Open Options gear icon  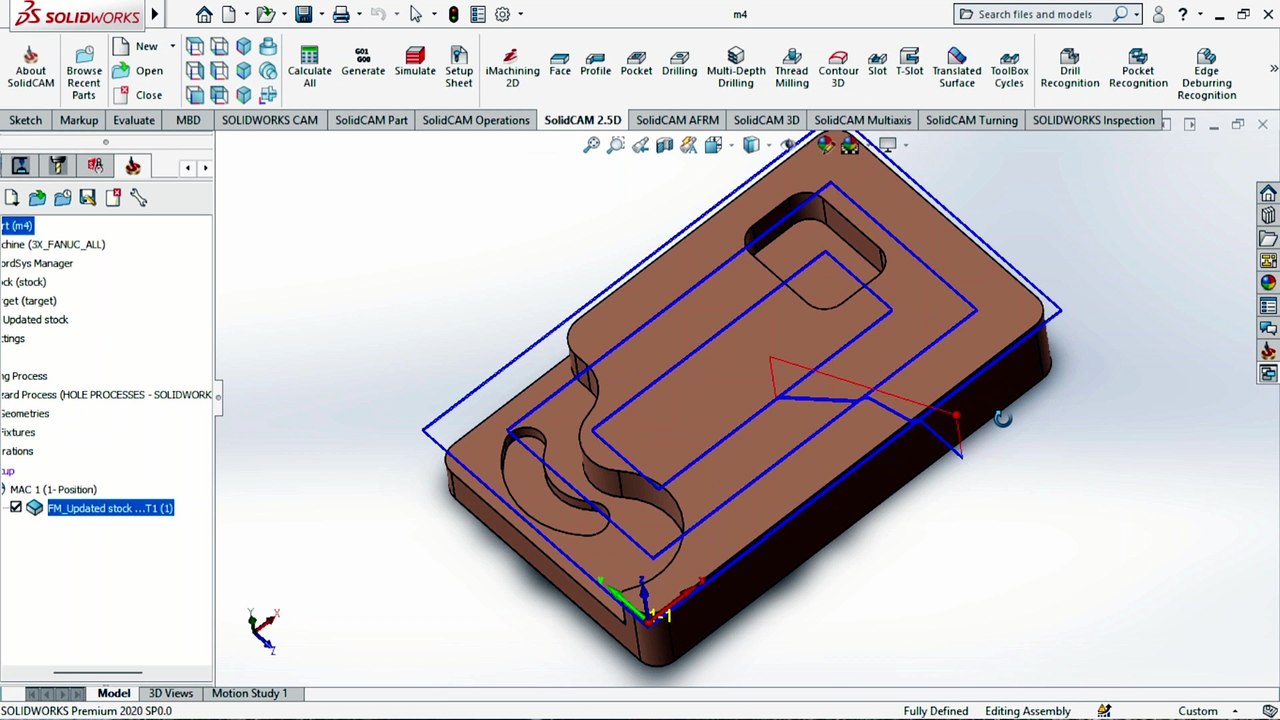click(502, 14)
